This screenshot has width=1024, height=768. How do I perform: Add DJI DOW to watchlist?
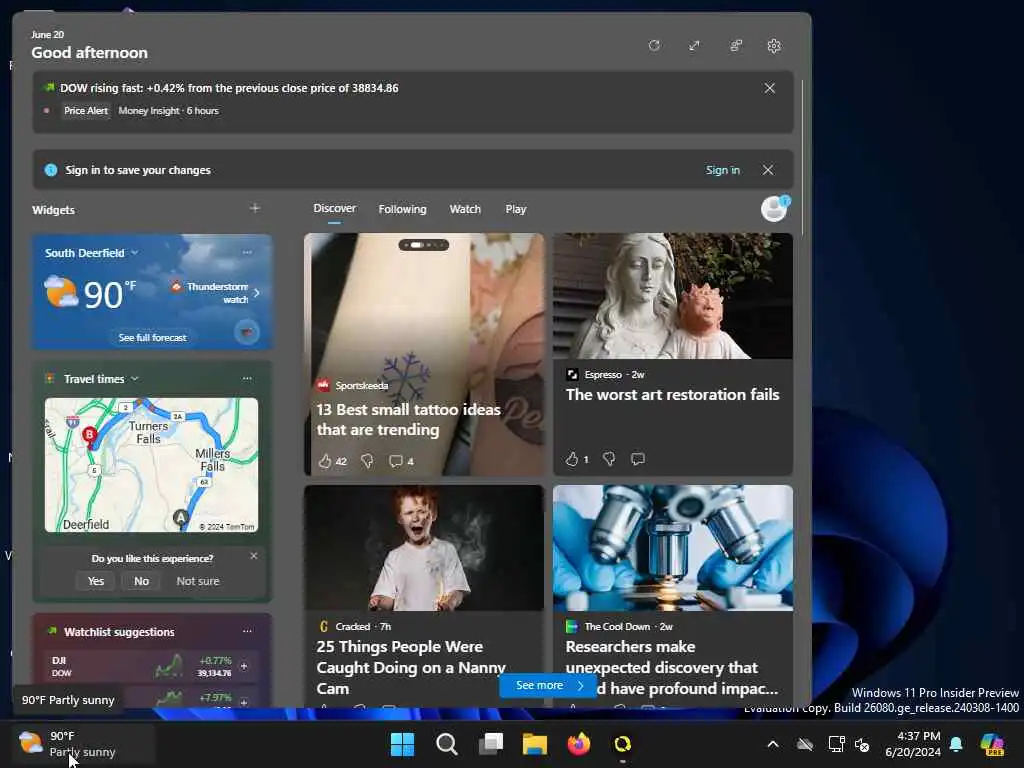coord(244,666)
